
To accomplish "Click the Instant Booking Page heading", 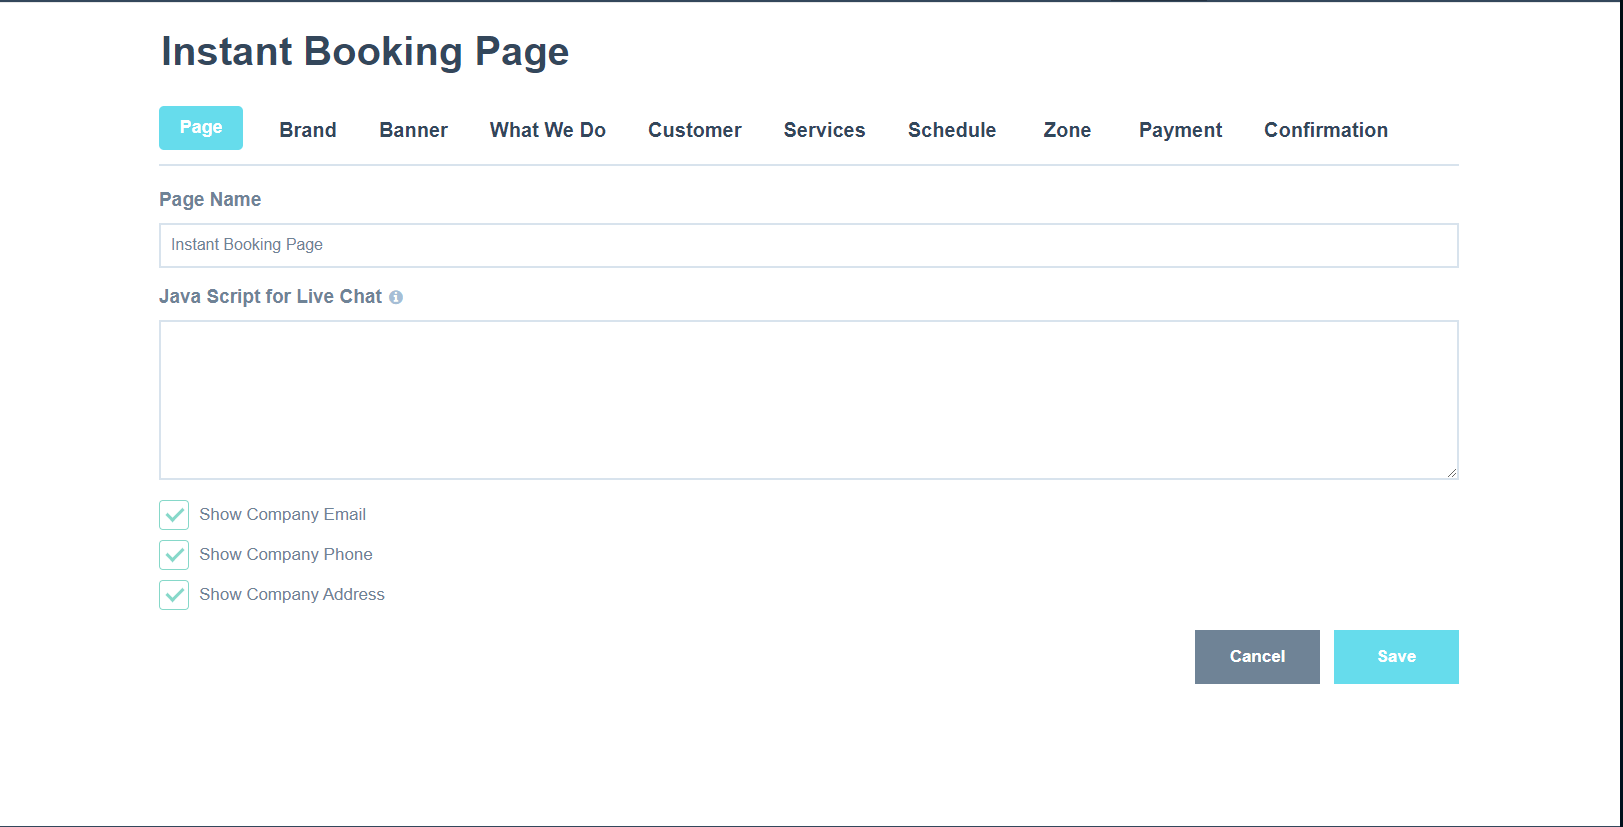I will point(365,51).
